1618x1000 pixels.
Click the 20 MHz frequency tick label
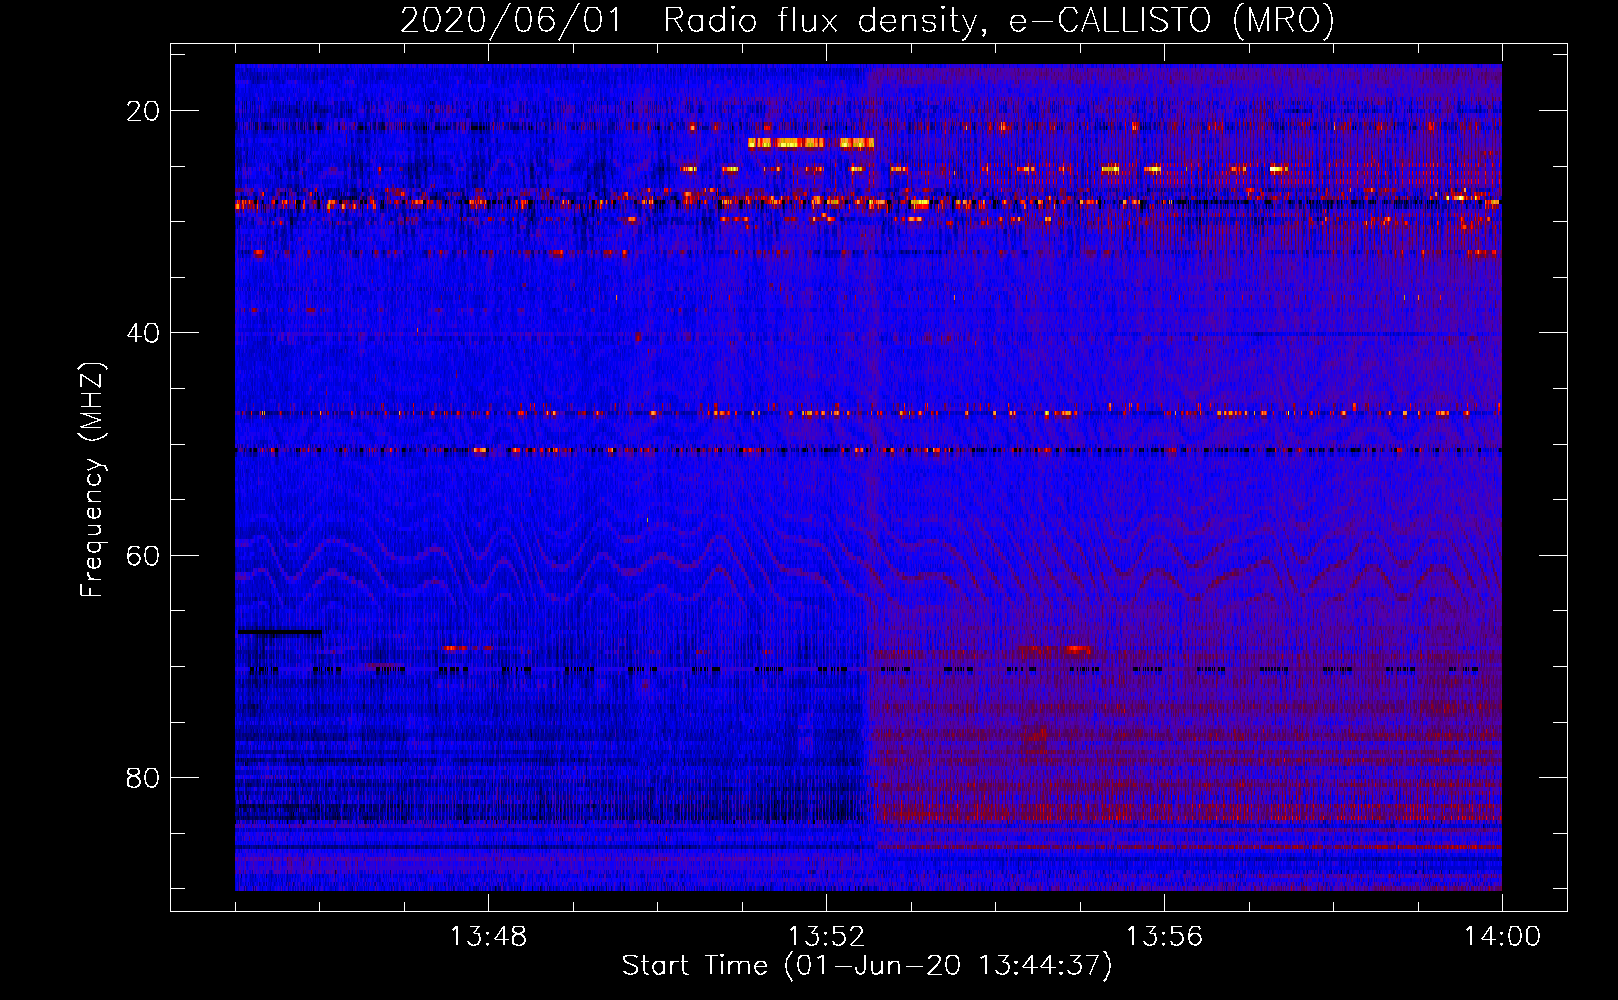[x=143, y=111]
